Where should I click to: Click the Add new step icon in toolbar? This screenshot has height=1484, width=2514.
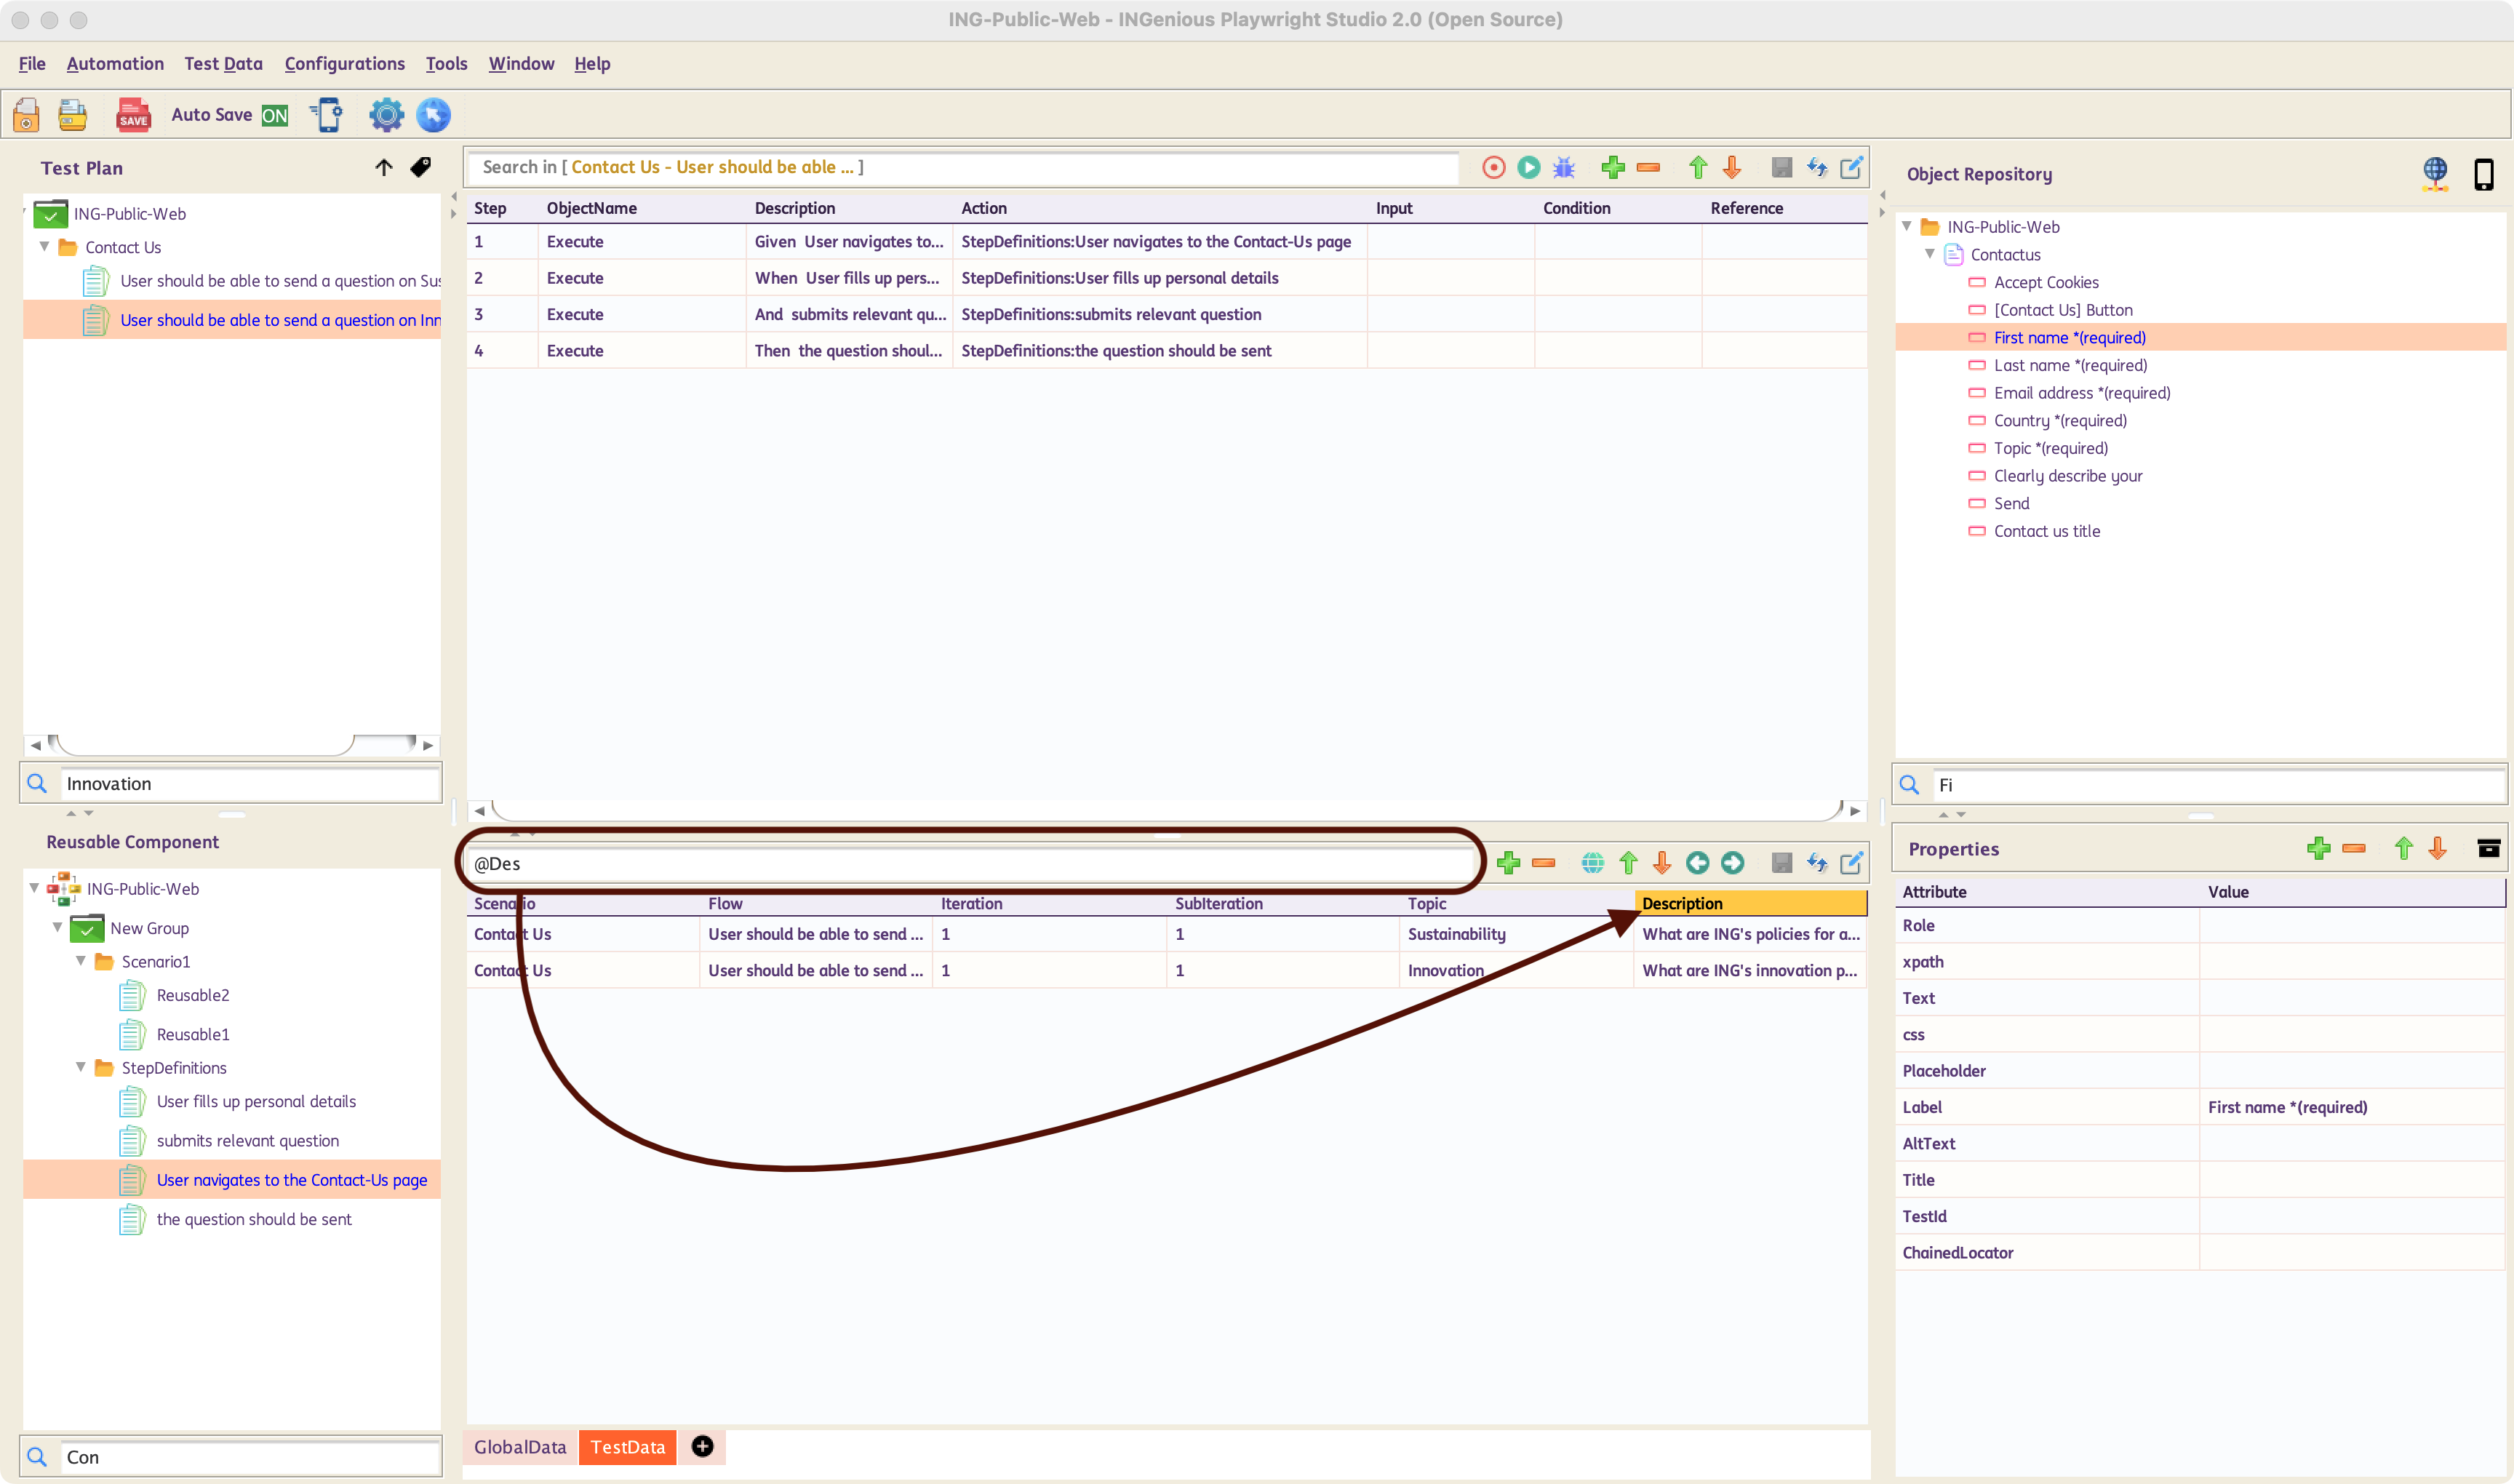pyautogui.click(x=1611, y=166)
